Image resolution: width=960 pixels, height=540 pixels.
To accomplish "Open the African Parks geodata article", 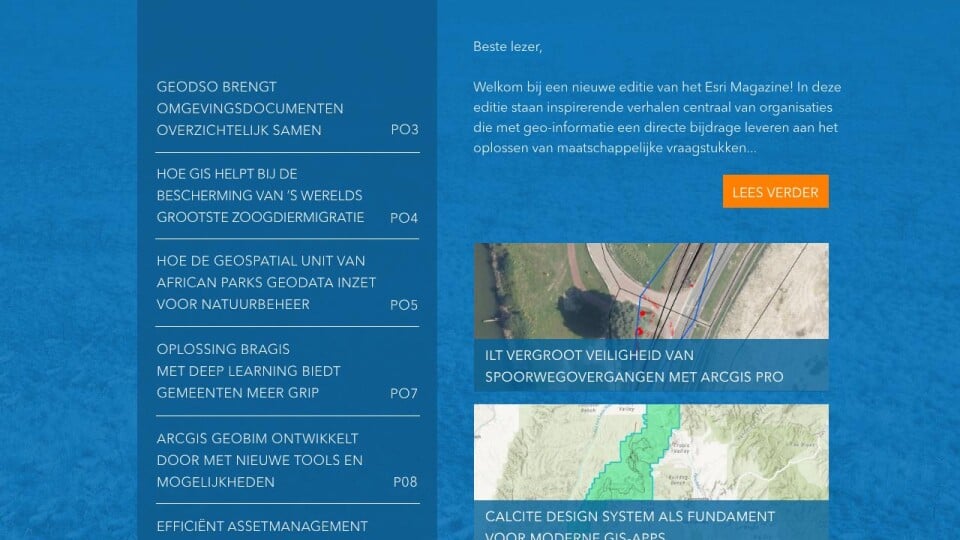I will point(266,282).
